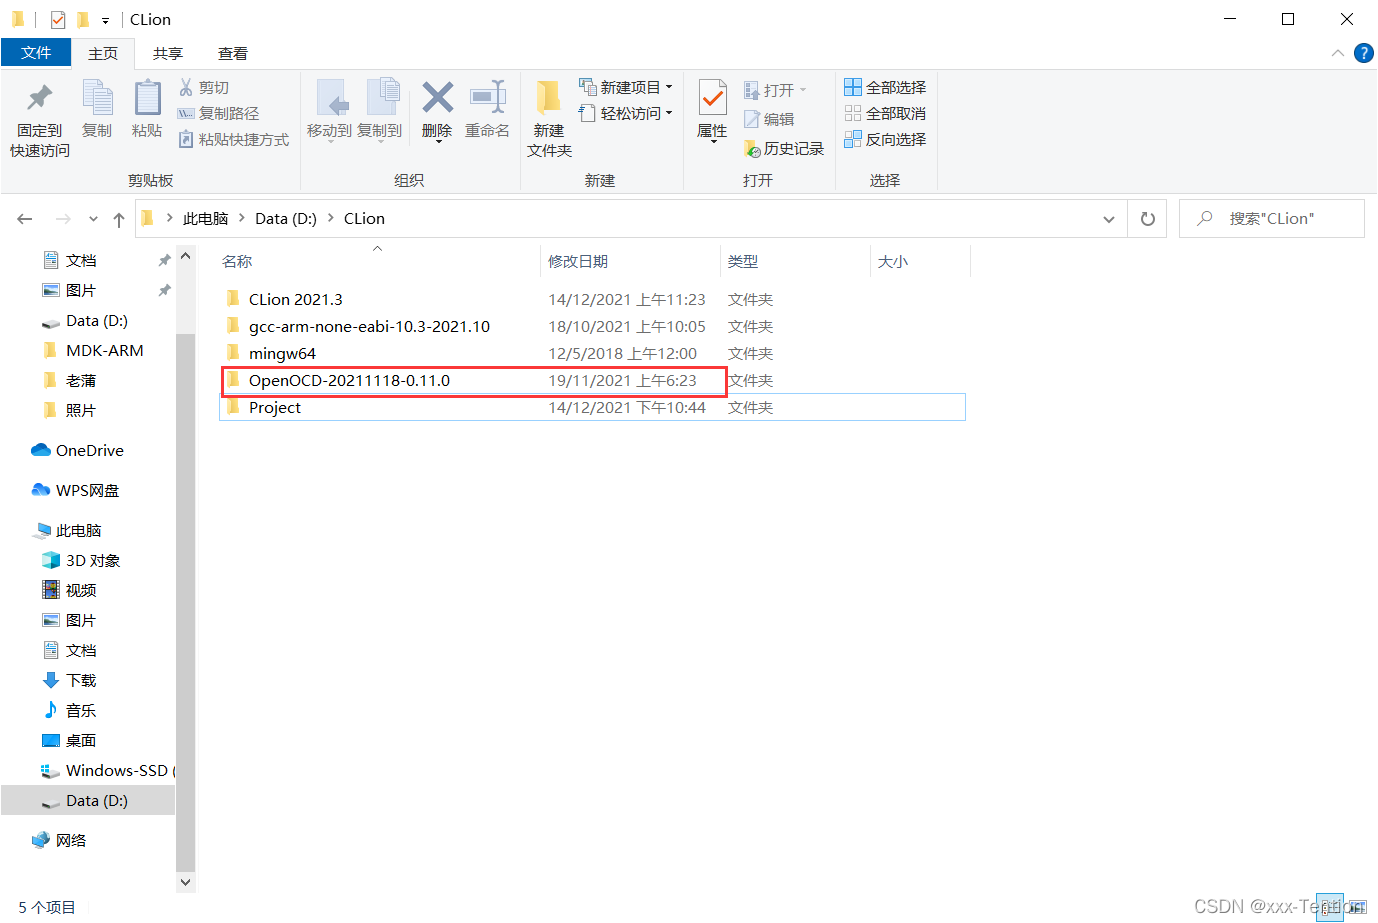
Task: Expand the Open button dropdown arrow
Action: pyautogui.click(x=803, y=90)
